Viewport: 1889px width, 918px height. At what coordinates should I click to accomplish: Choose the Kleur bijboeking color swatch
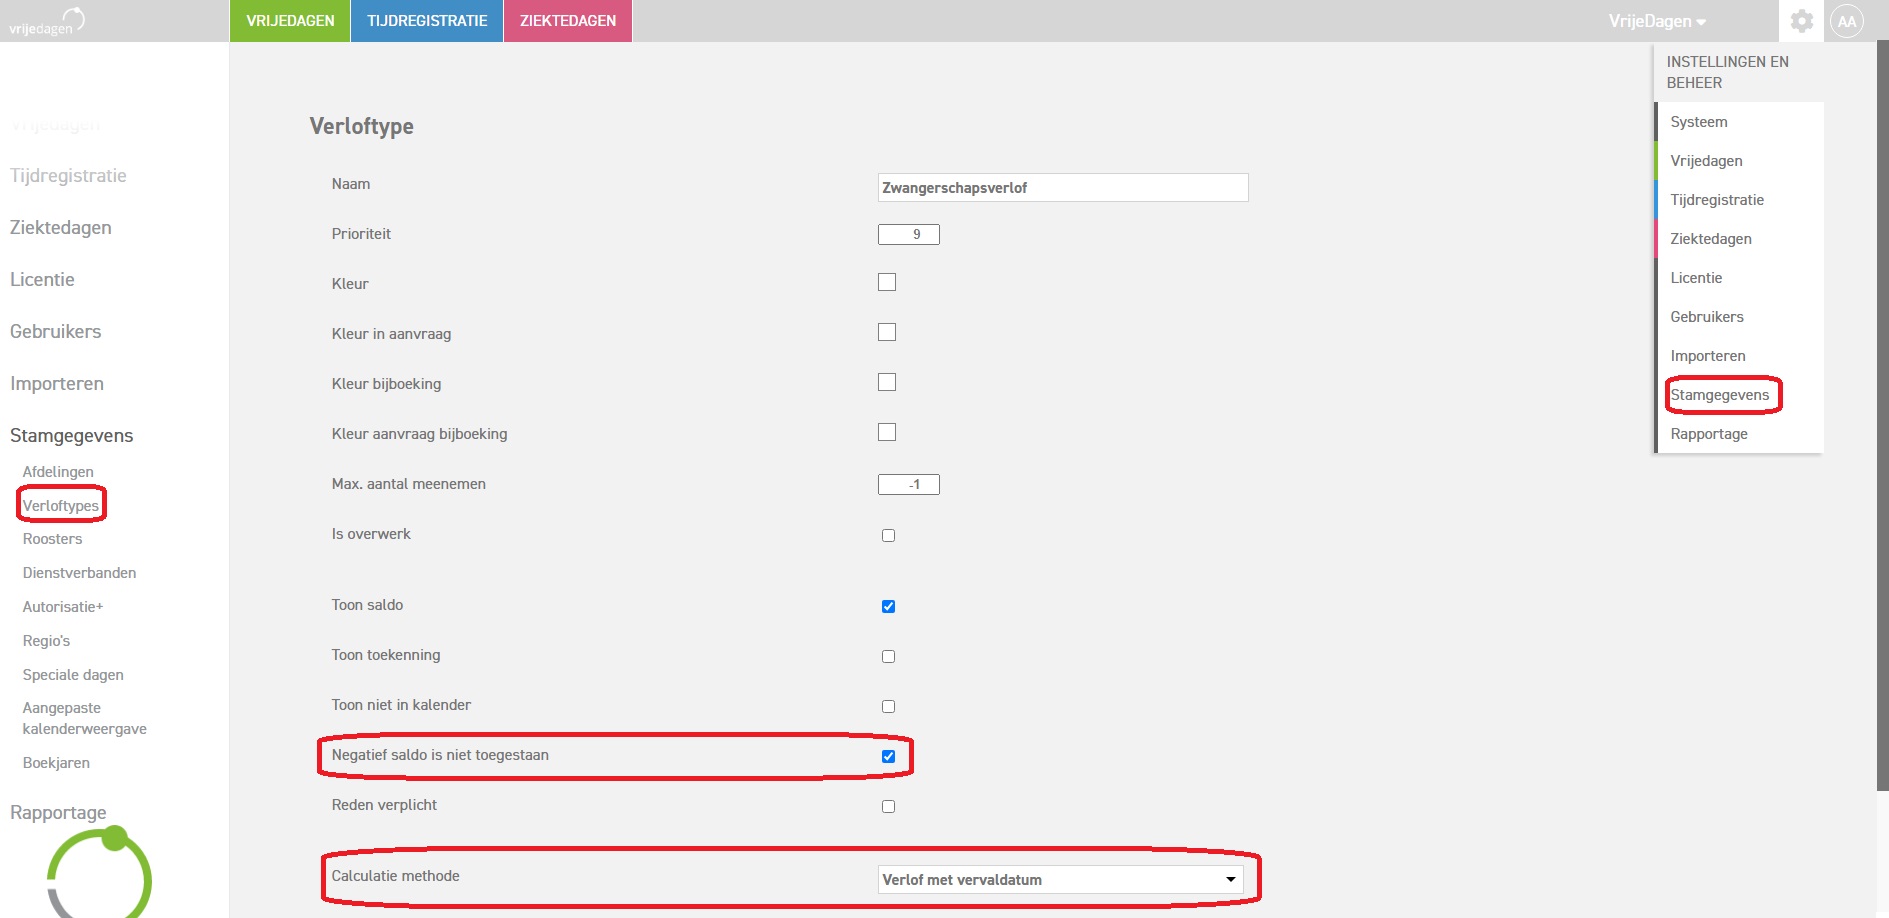[x=887, y=382]
